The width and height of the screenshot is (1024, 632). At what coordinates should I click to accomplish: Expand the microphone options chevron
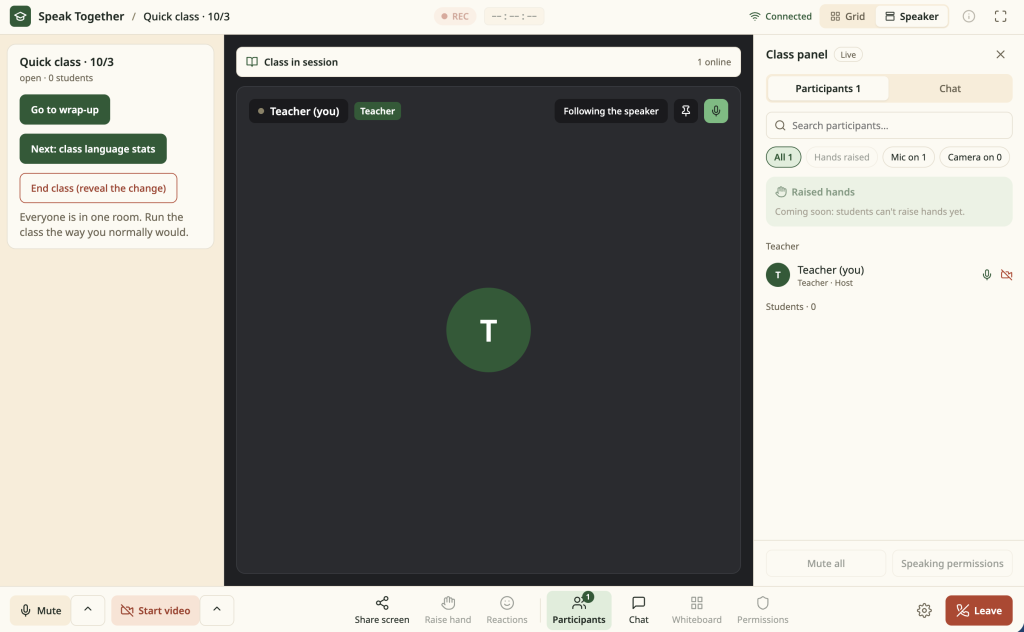pyautogui.click(x=88, y=610)
